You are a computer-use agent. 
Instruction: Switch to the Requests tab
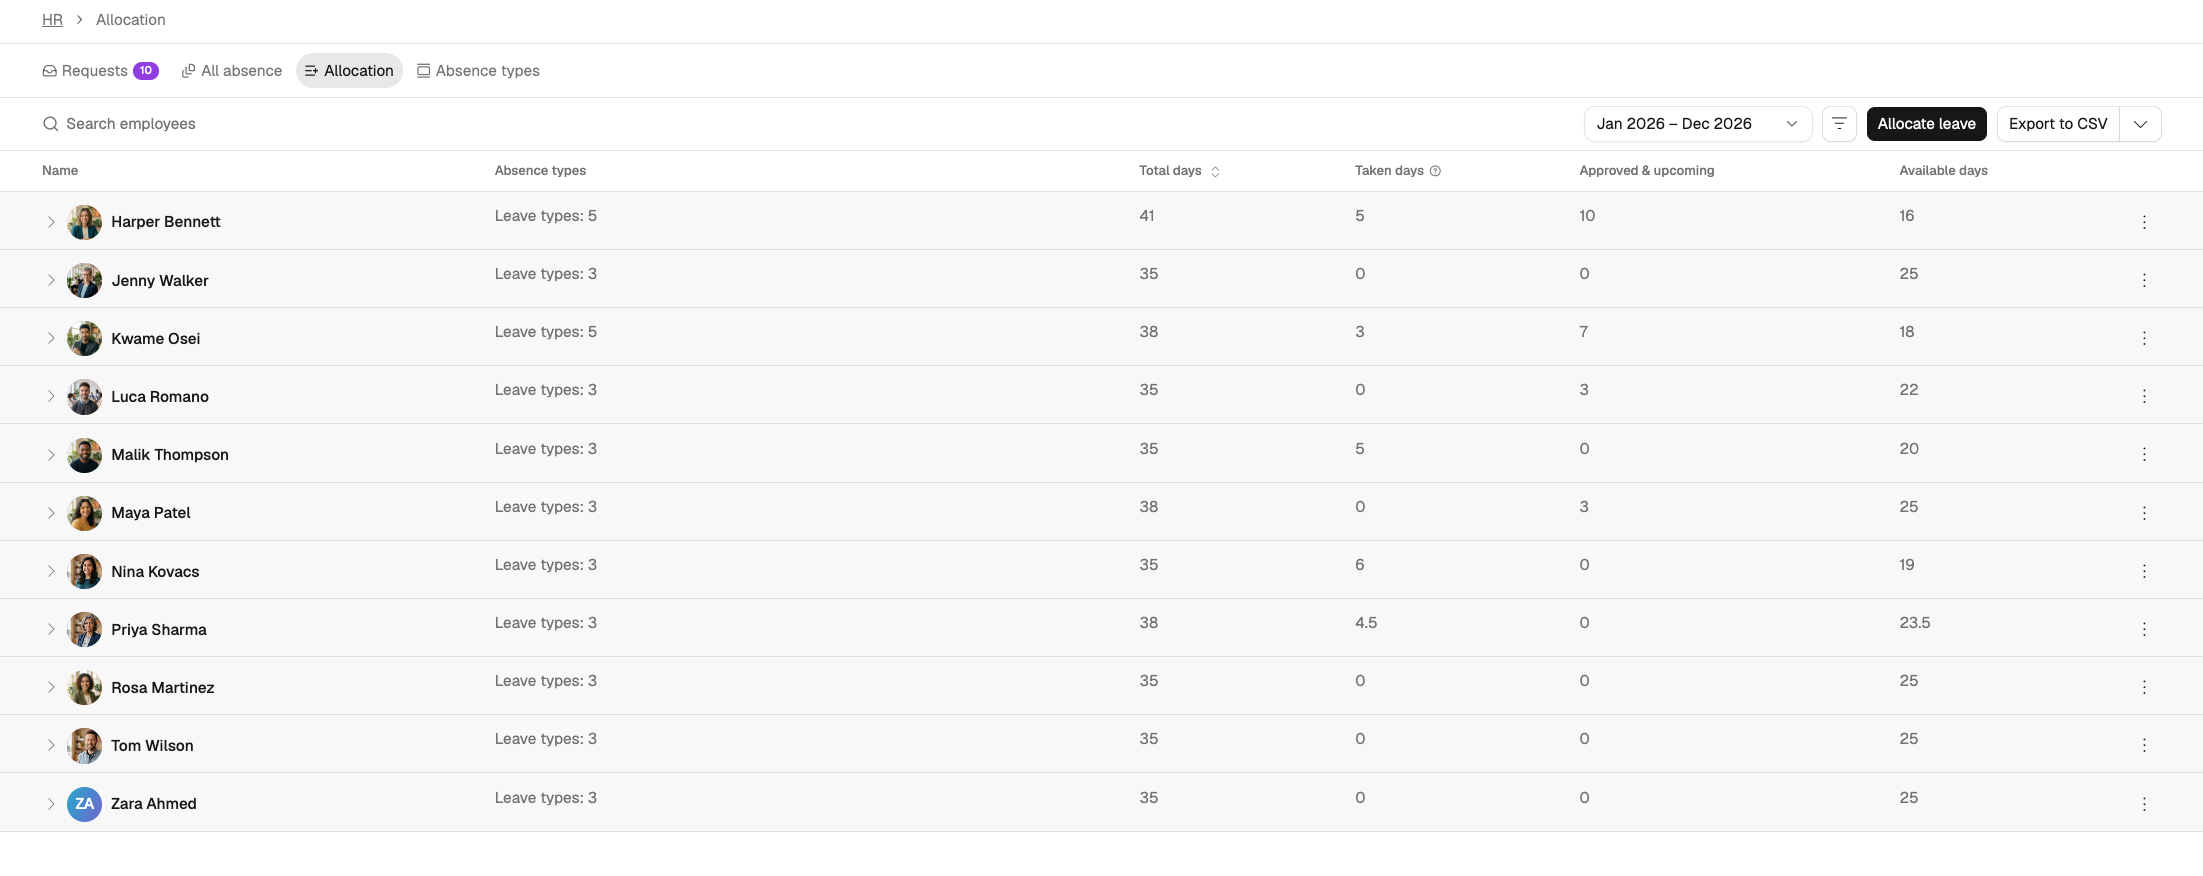pyautogui.click(x=100, y=71)
